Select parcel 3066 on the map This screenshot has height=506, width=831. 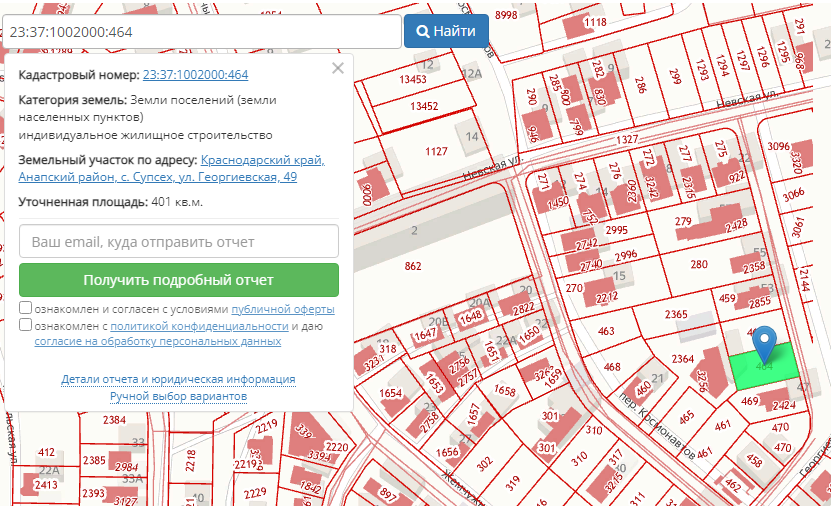tap(794, 195)
